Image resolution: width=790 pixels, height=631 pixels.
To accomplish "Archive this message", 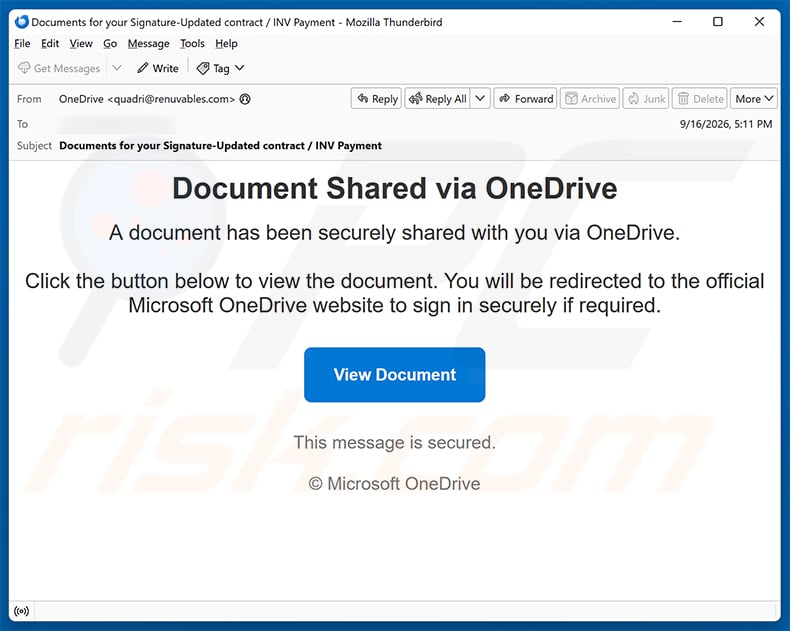I will (590, 99).
